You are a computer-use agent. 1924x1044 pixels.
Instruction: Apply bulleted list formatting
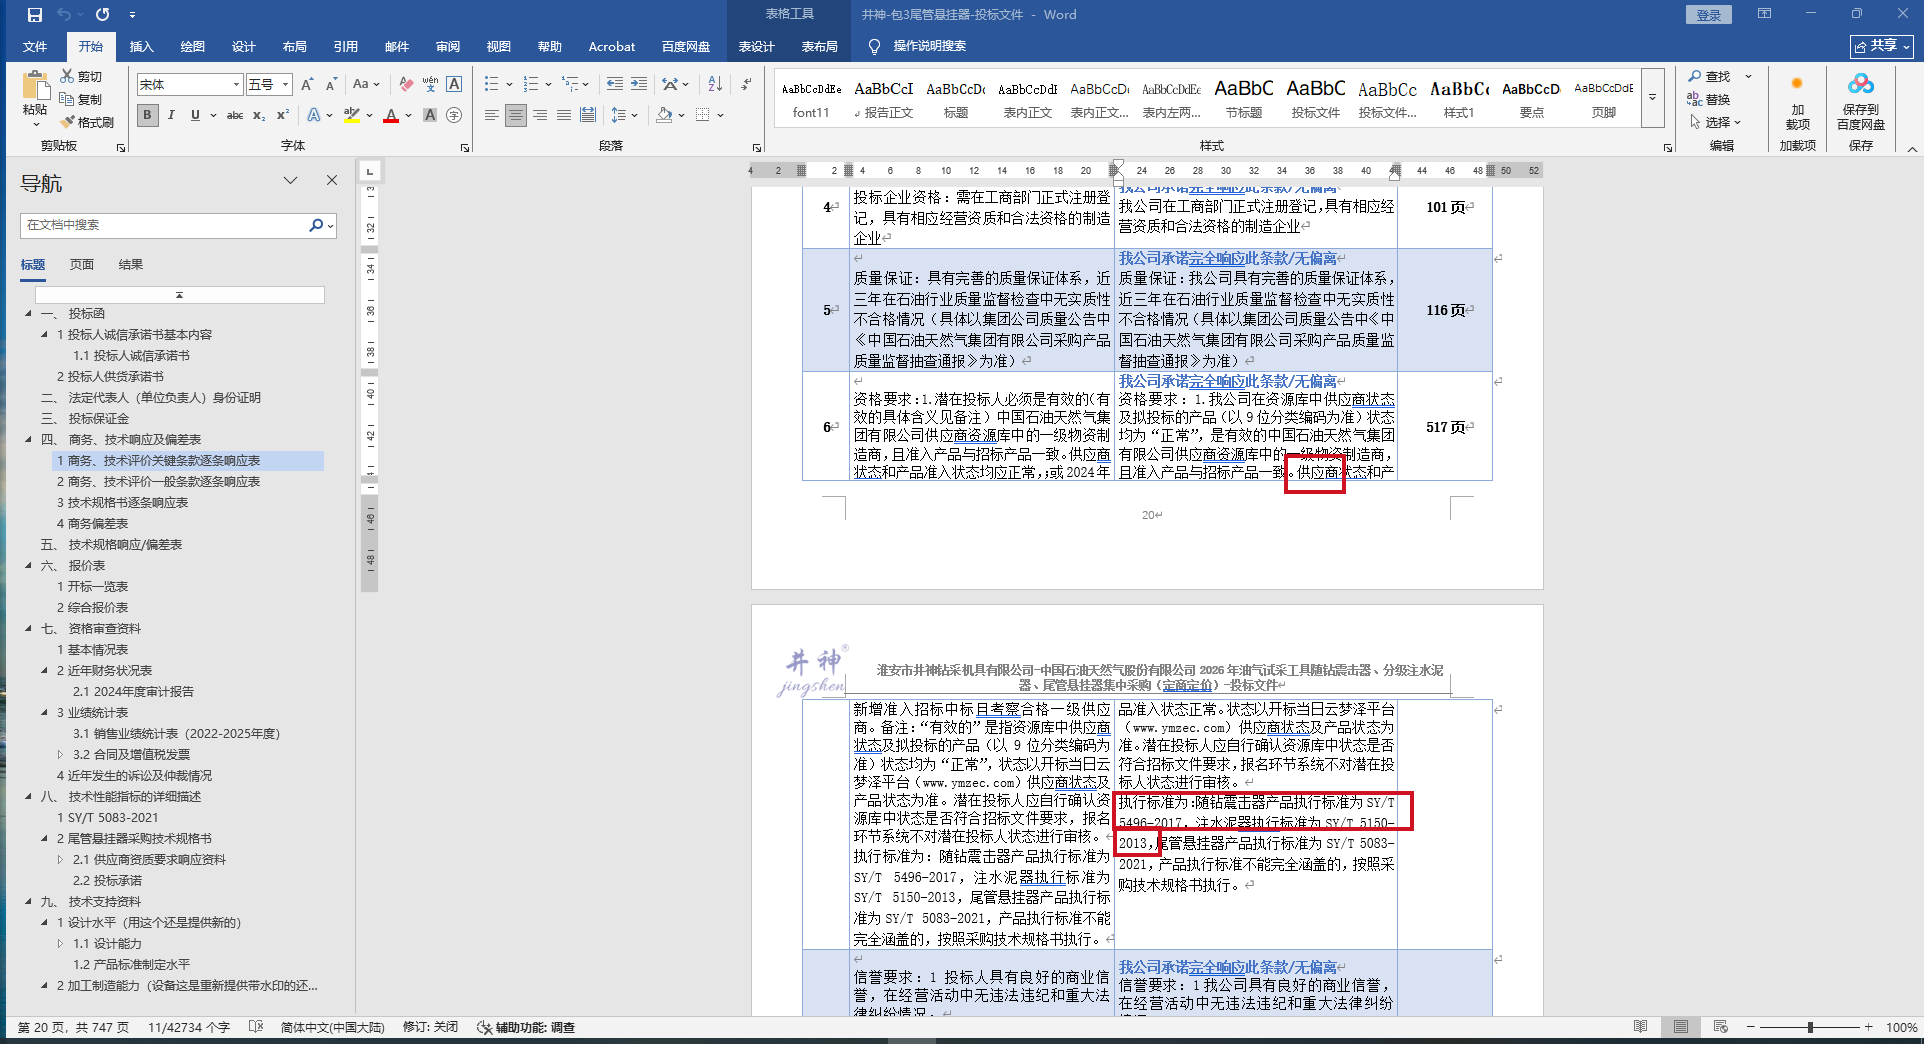click(491, 85)
